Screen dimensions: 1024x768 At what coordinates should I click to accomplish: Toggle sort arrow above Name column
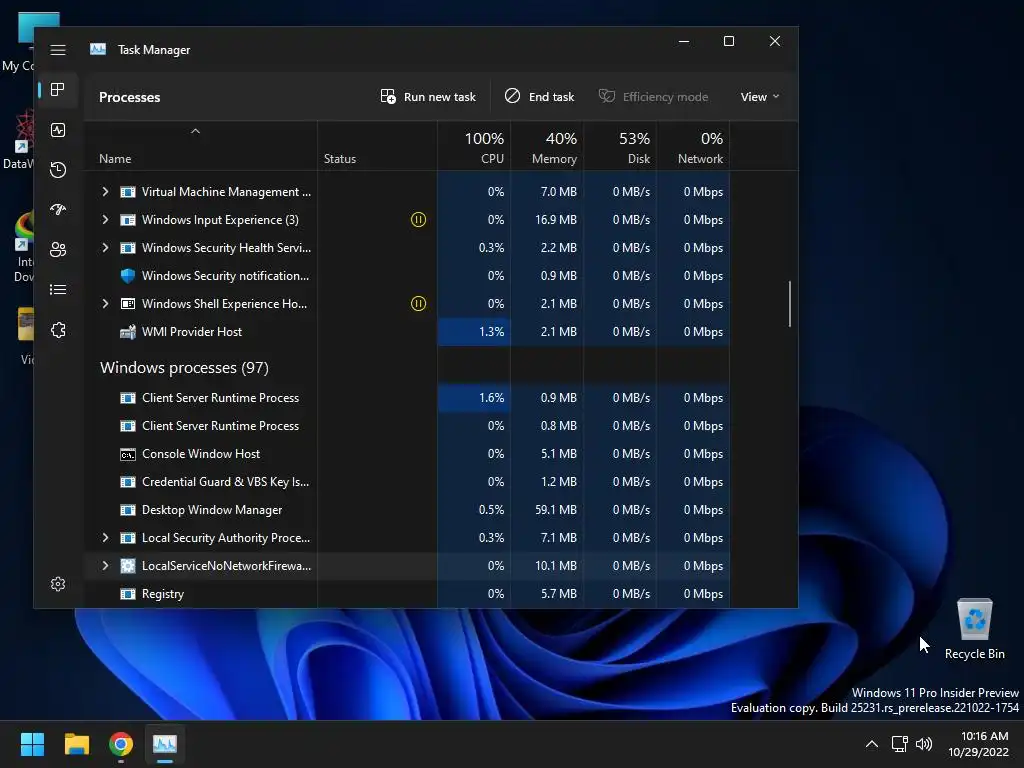tap(195, 131)
